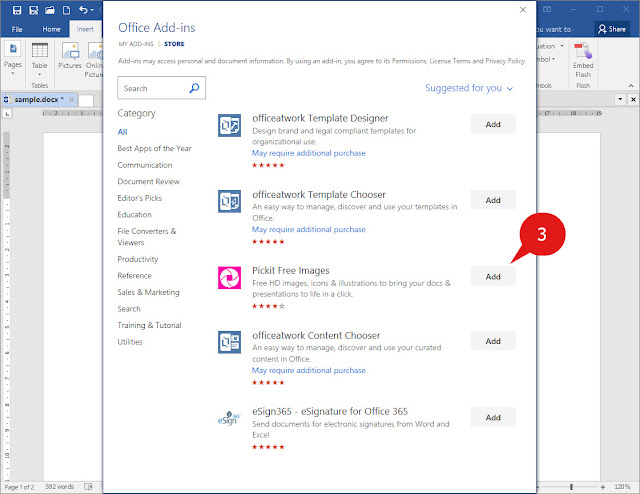Click the zoom in plus icon

pos(602,487)
